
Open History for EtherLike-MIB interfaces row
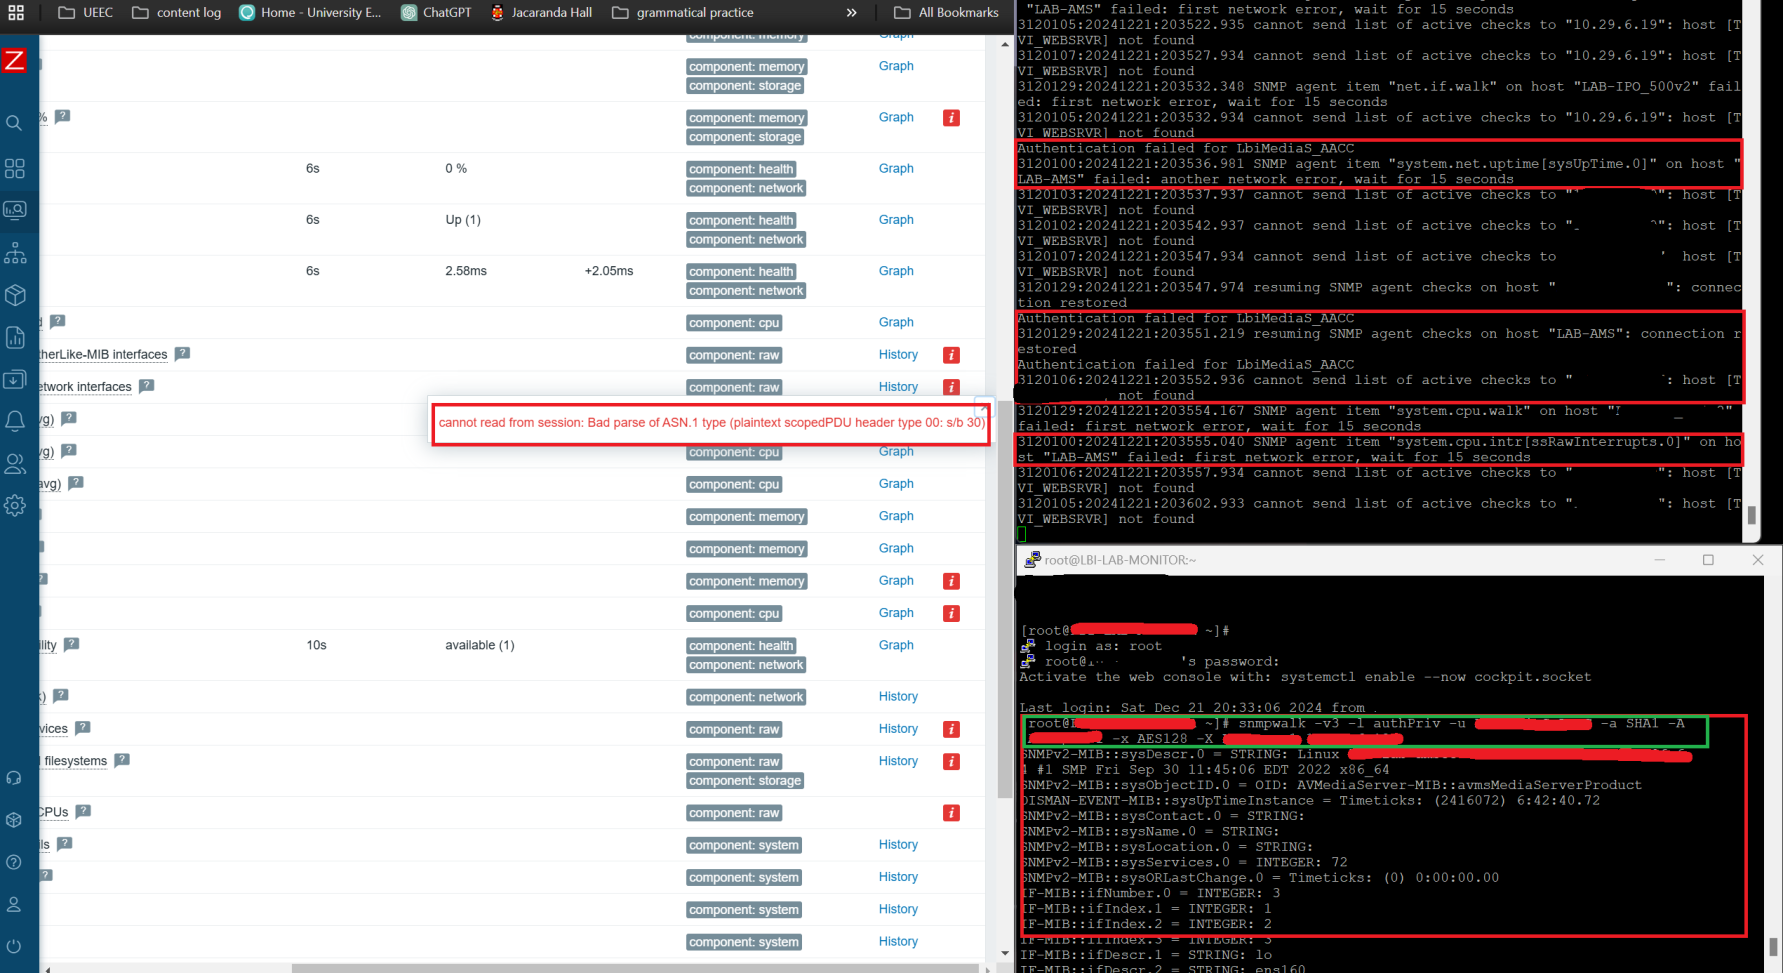[x=898, y=355]
